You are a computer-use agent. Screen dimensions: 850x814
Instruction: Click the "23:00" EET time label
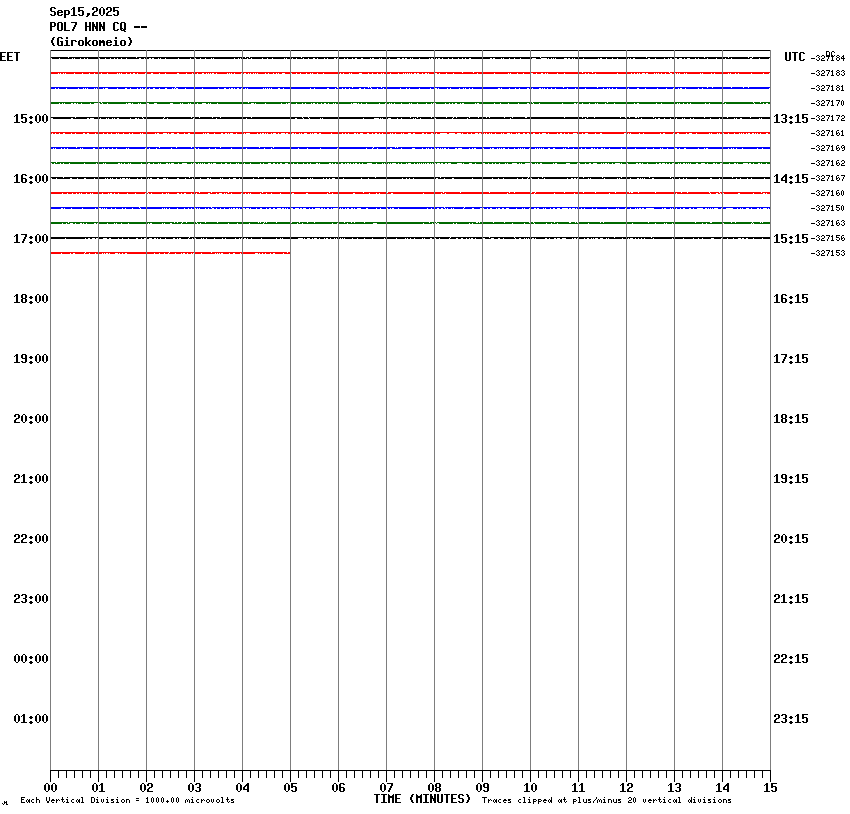[x=31, y=599]
